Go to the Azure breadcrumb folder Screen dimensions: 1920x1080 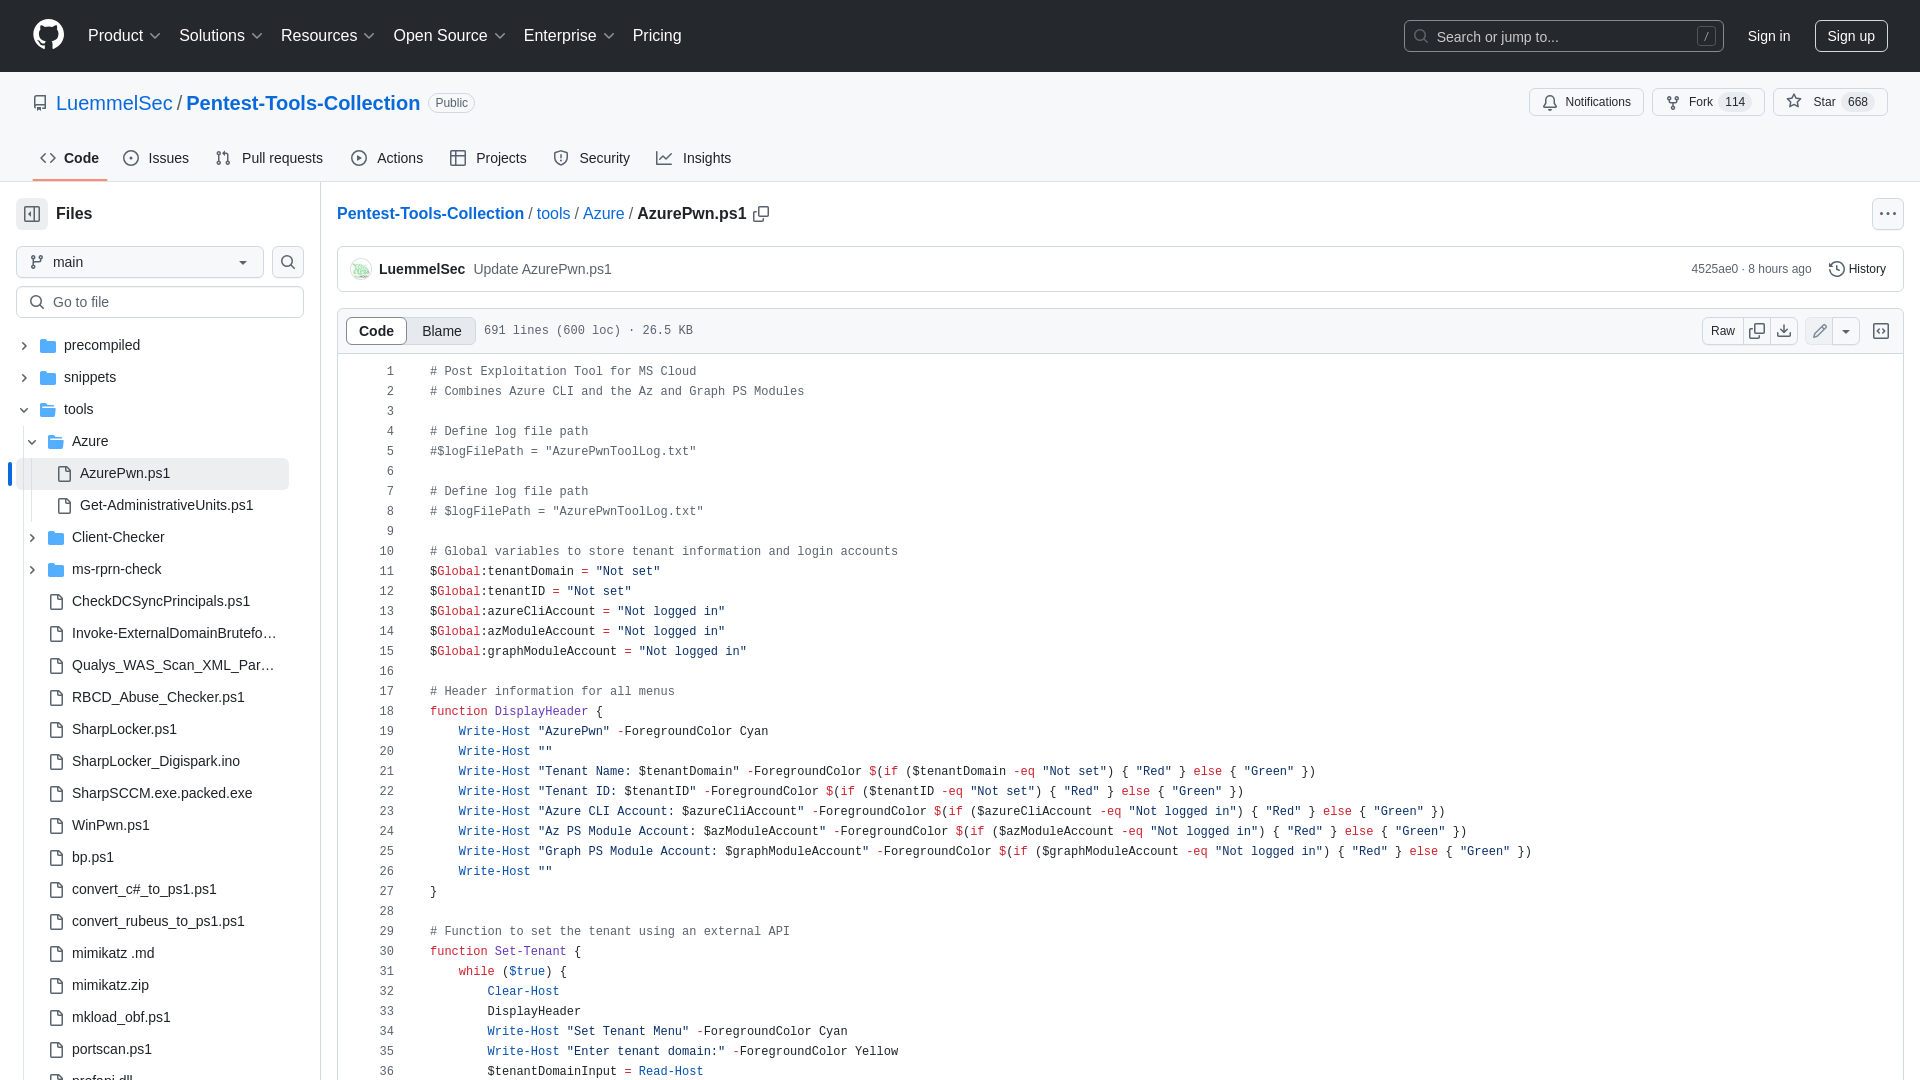pos(603,214)
